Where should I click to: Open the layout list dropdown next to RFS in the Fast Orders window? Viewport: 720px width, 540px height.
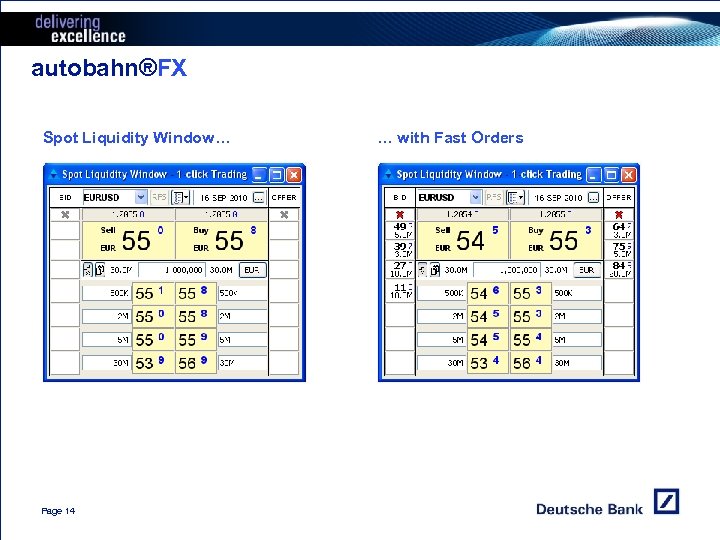pyautogui.click(x=515, y=197)
